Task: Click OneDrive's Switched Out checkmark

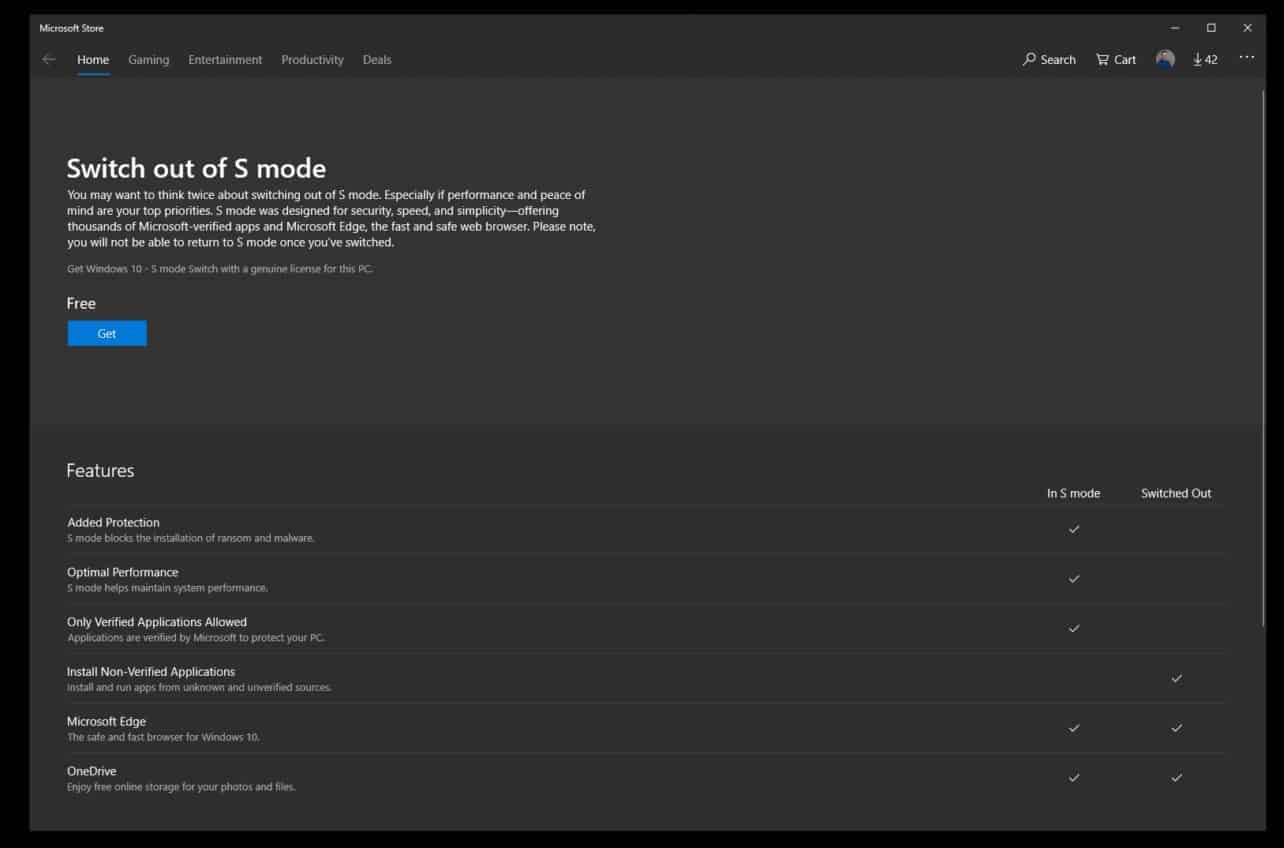Action: tap(1177, 777)
